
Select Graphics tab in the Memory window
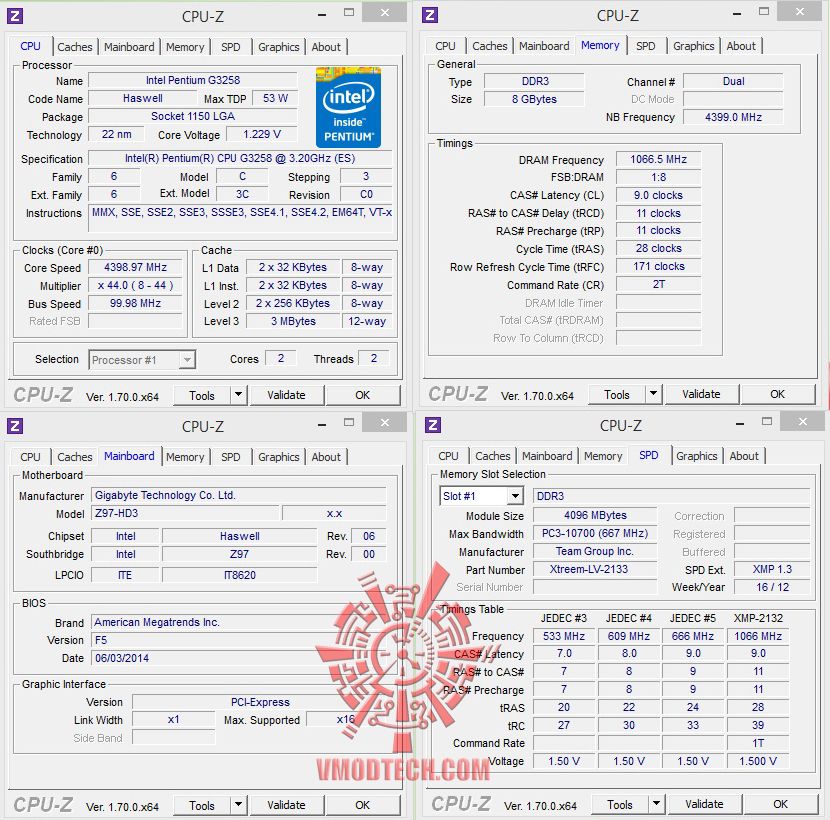(x=693, y=46)
